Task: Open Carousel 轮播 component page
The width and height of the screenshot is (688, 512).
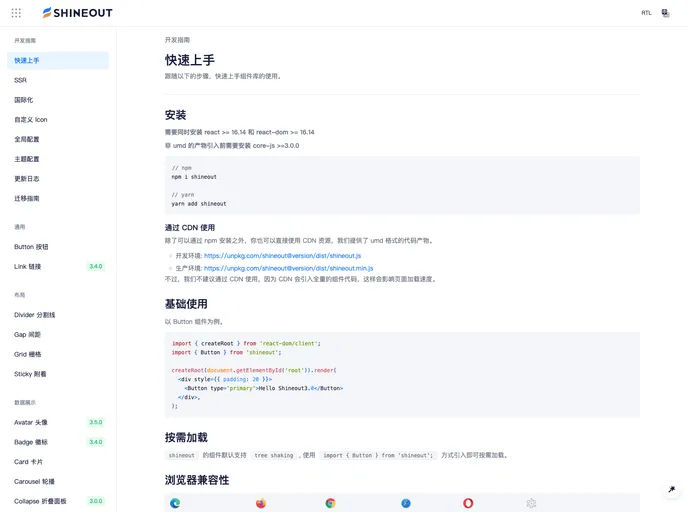Action: [x=58, y=482]
